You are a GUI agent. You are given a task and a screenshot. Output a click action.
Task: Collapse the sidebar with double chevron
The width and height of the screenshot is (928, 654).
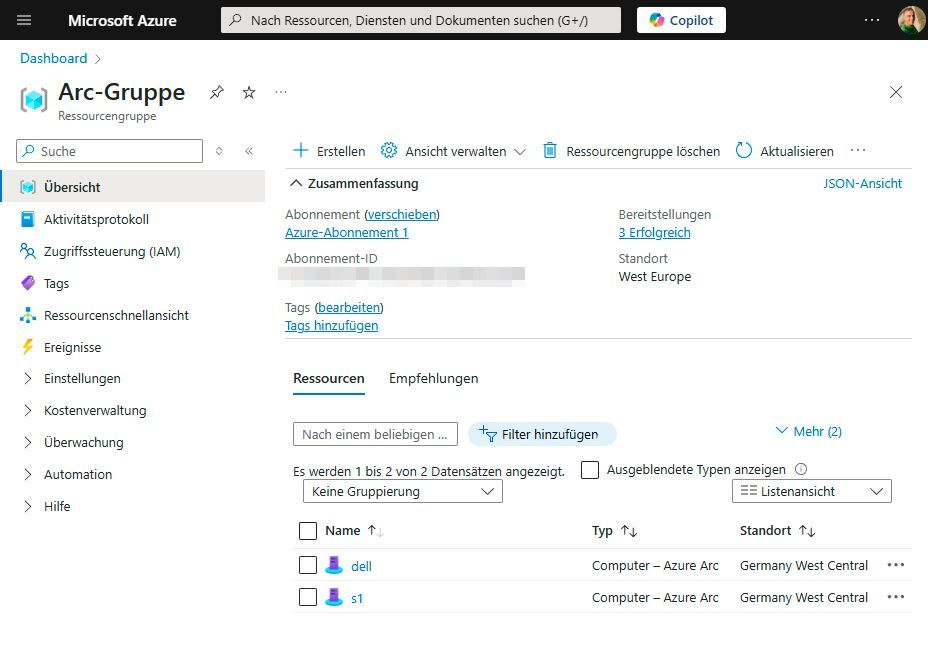click(x=249, y=151)
